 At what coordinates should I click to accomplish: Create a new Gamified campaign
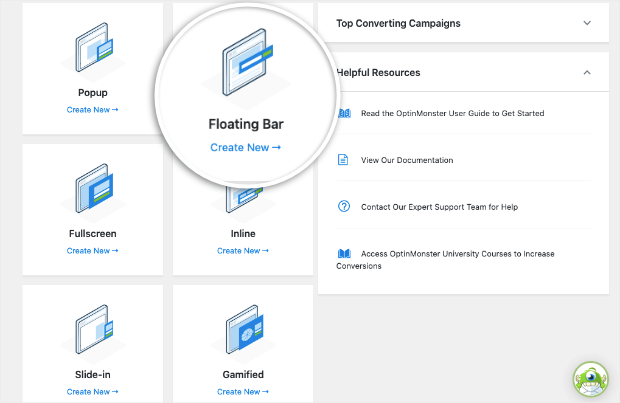click(243, 392)
